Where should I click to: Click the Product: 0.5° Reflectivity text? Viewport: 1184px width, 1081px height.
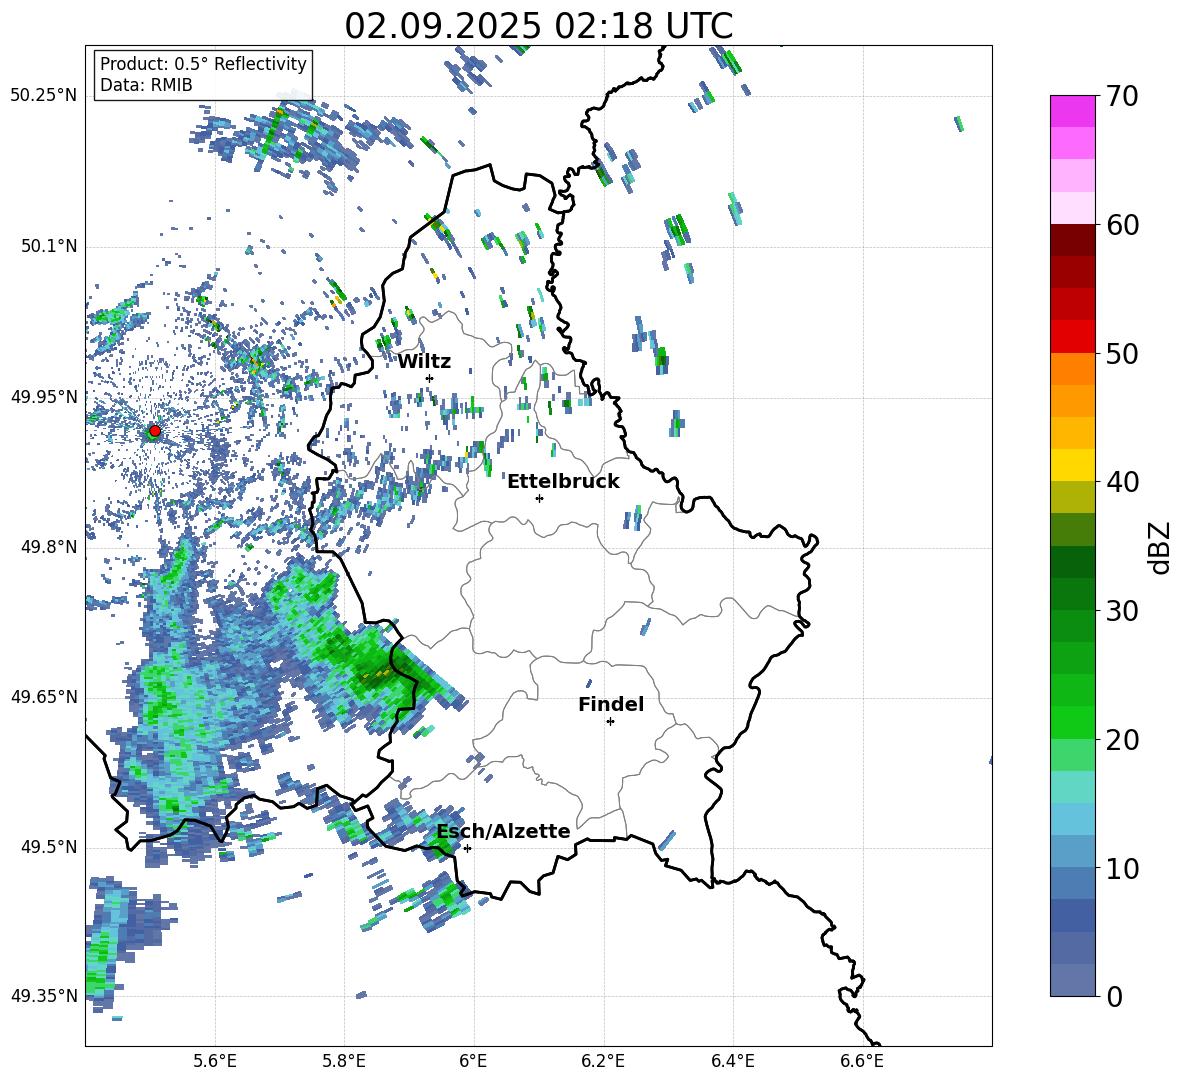tap(203, 64)
